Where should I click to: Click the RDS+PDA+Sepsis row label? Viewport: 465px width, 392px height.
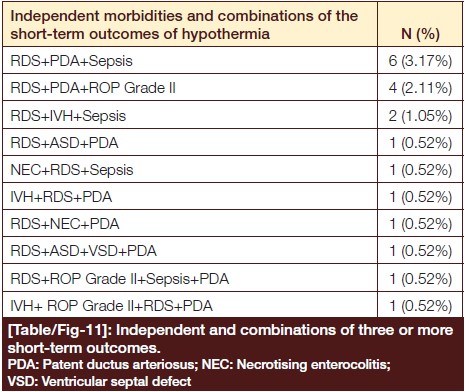point(71,61)
